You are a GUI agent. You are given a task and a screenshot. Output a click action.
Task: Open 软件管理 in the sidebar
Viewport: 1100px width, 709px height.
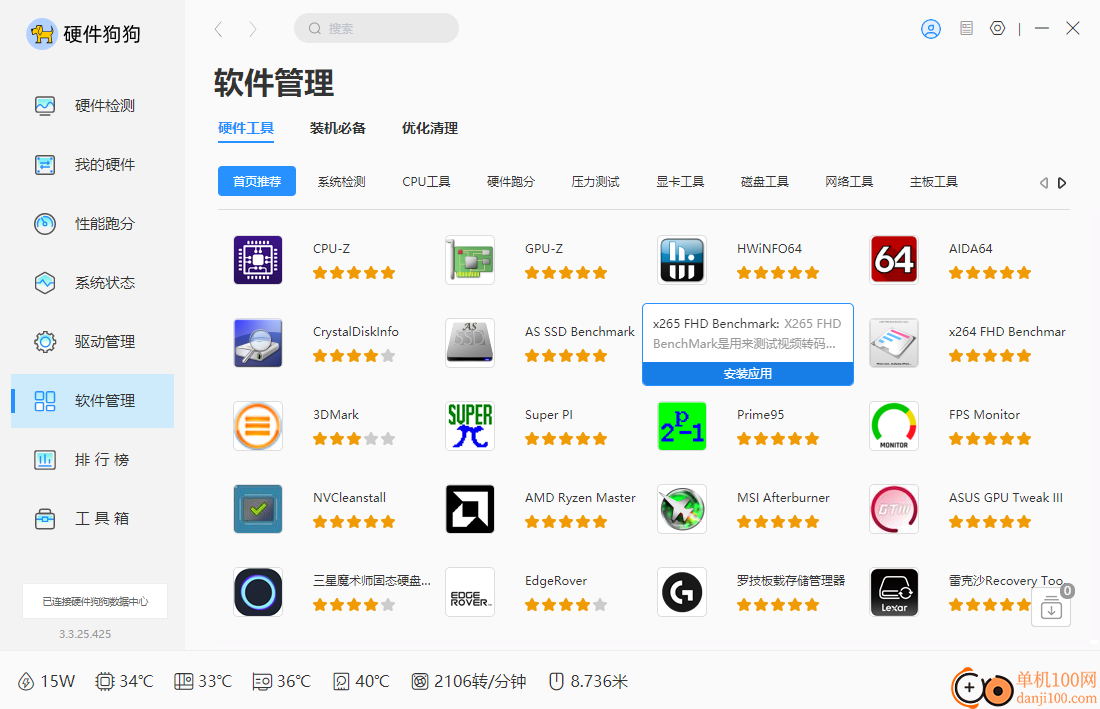[x=93, y=400]
